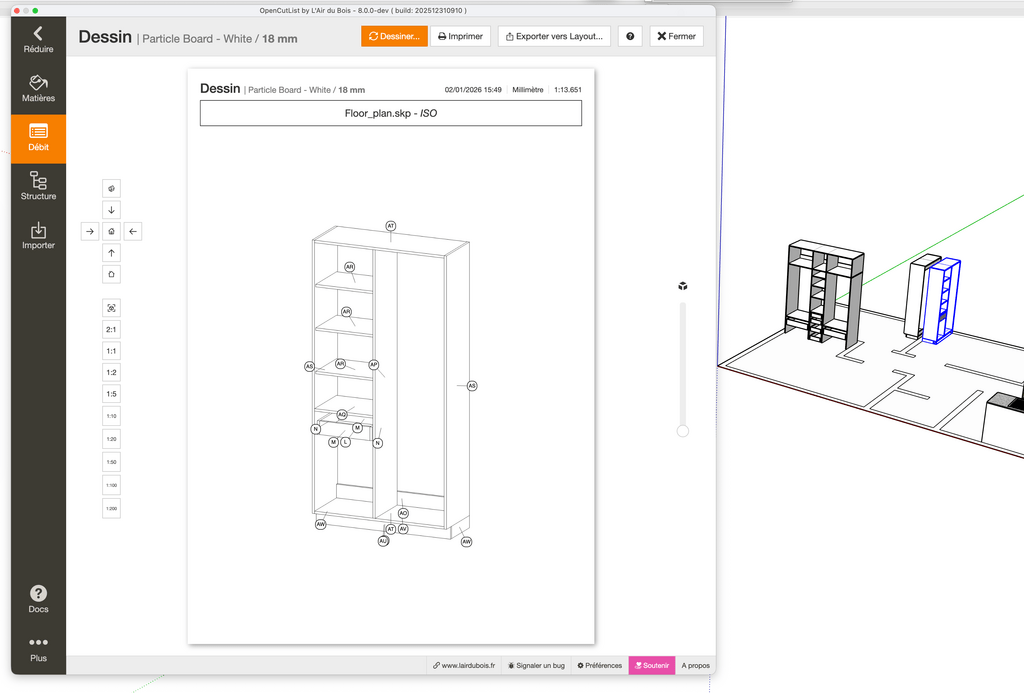This screenshot has width=1024, height=693.
Task: Click the home front view button
Action: [112, 232]
